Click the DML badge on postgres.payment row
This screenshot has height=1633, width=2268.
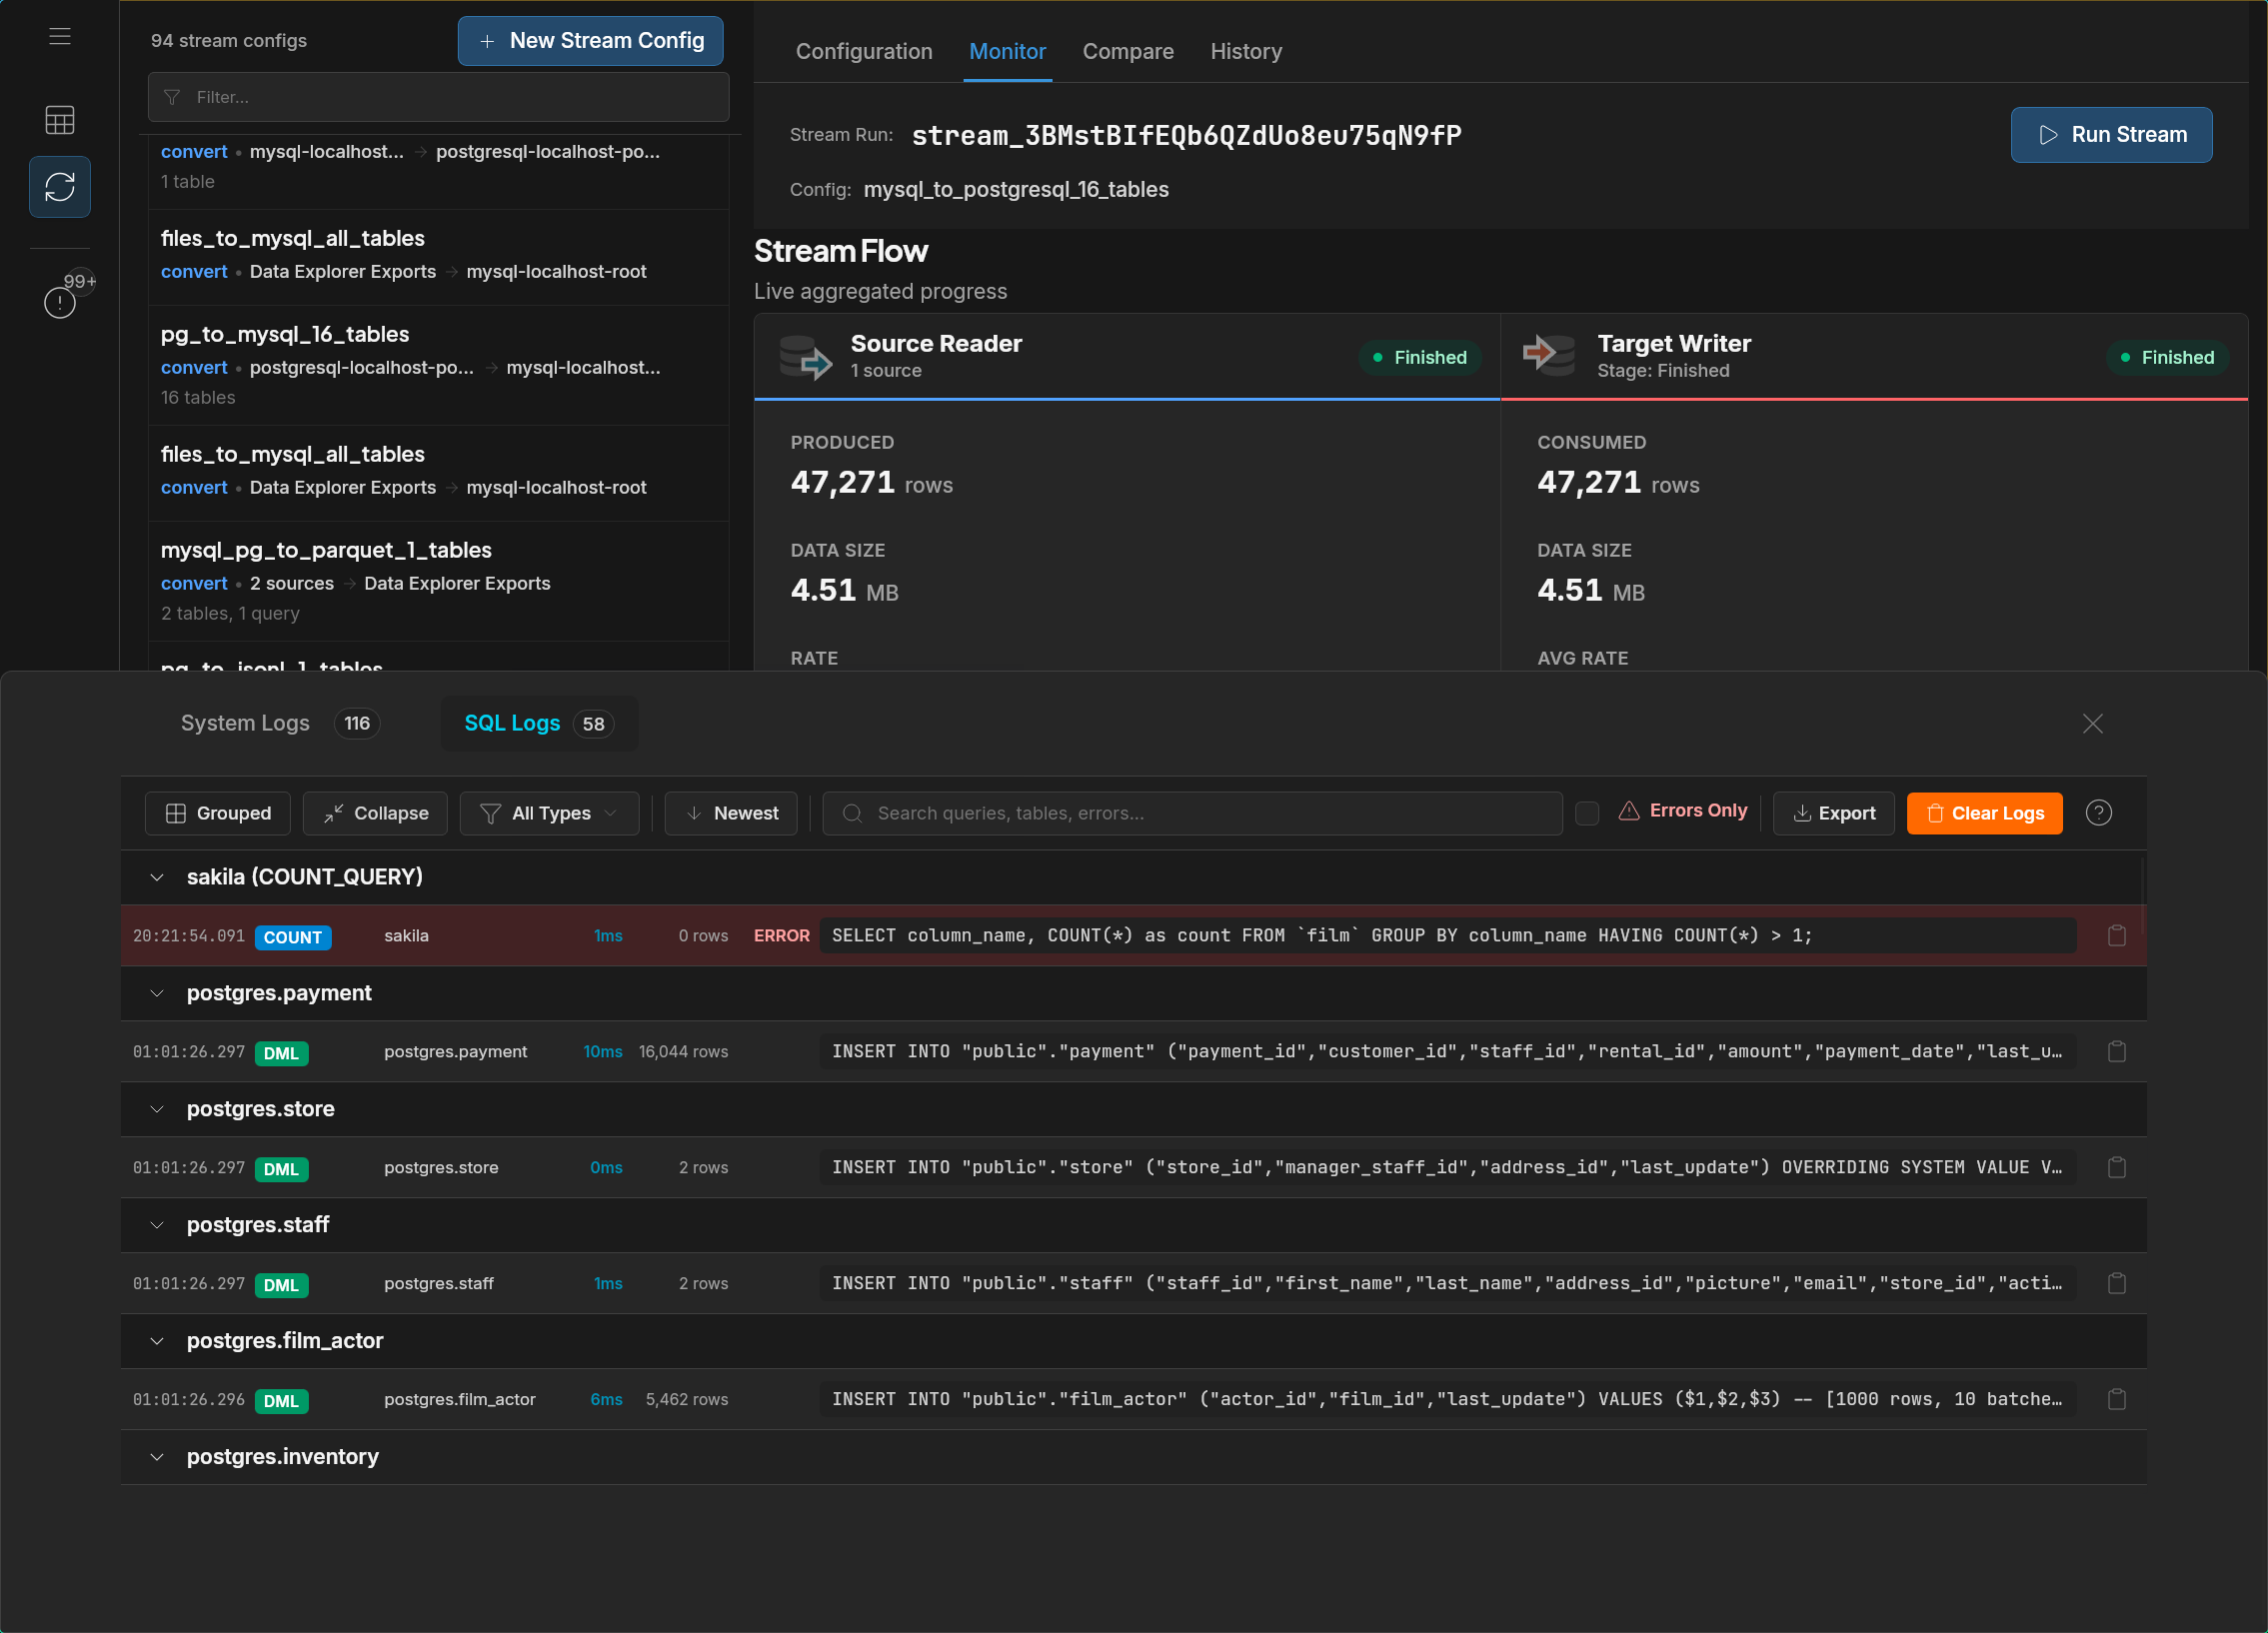pyautogui.click(x=281, y=1054)
